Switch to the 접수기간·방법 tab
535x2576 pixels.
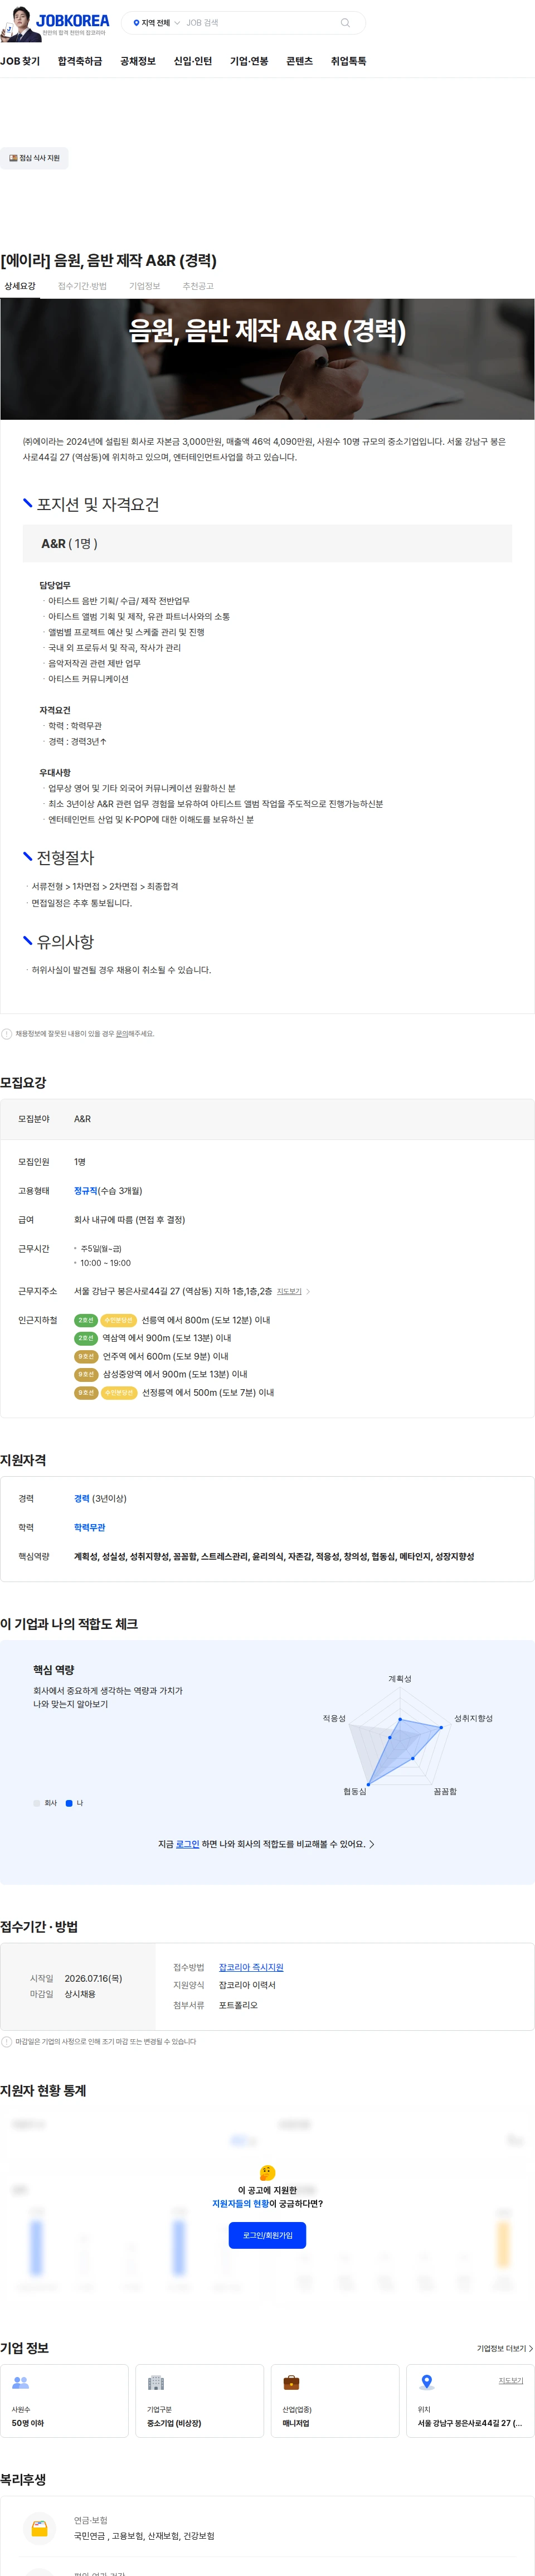point(82,286)
